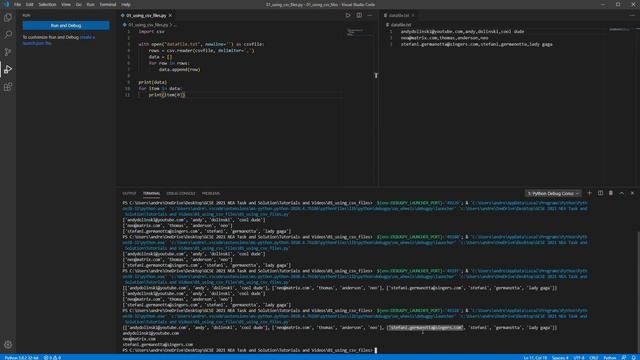Click the last terminal prompt line

click(x=249, y=350)
